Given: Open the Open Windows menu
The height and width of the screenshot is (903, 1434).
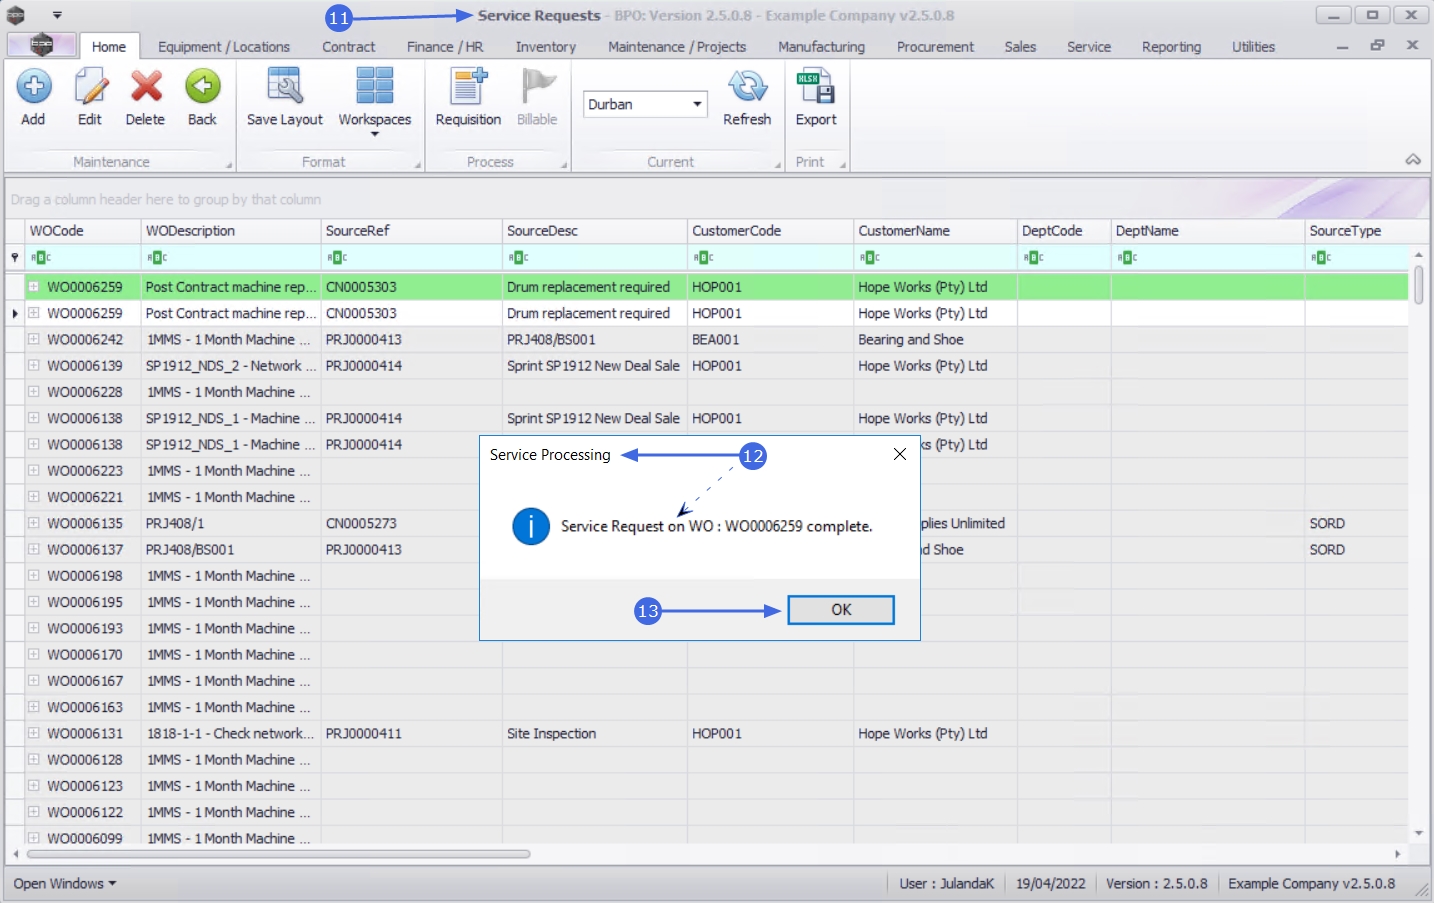Looking at the screenshot, I should (x=65, y=884).
